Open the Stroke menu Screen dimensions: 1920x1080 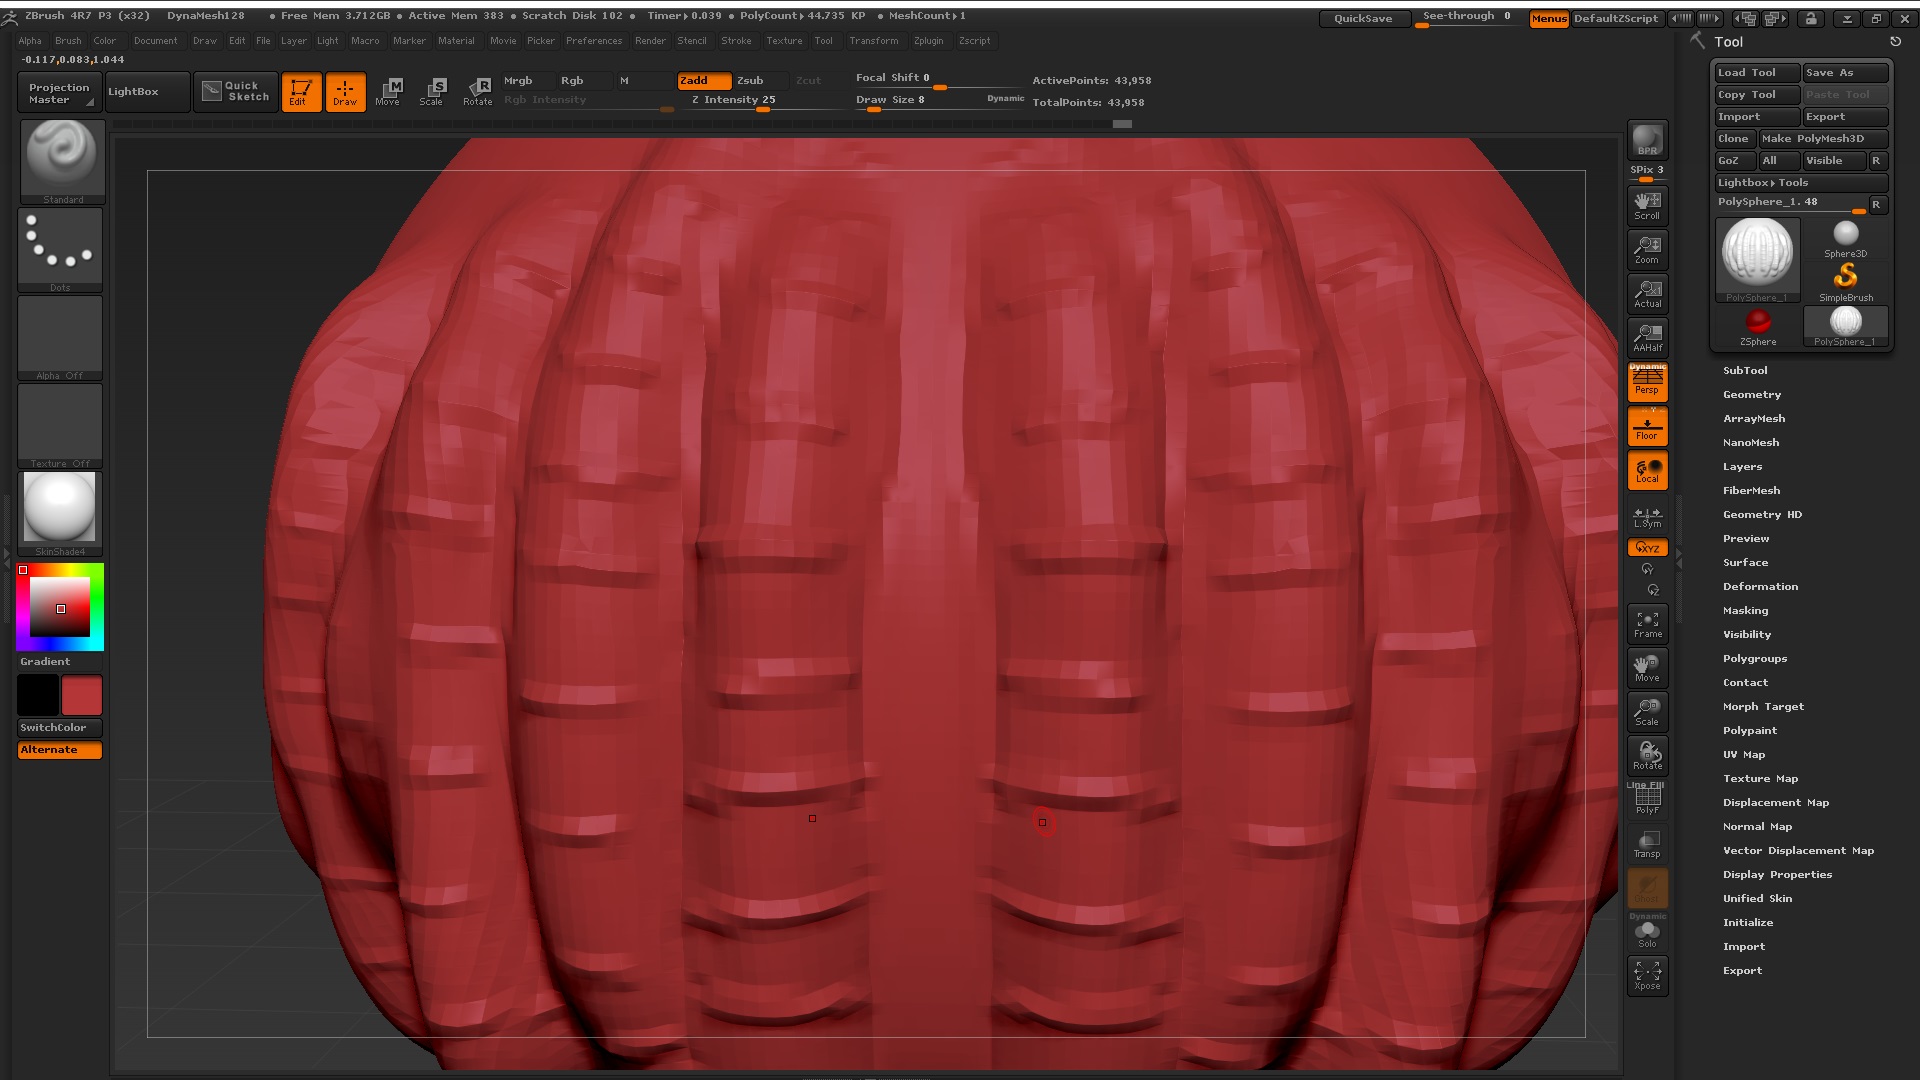click(x=736, y=41)
